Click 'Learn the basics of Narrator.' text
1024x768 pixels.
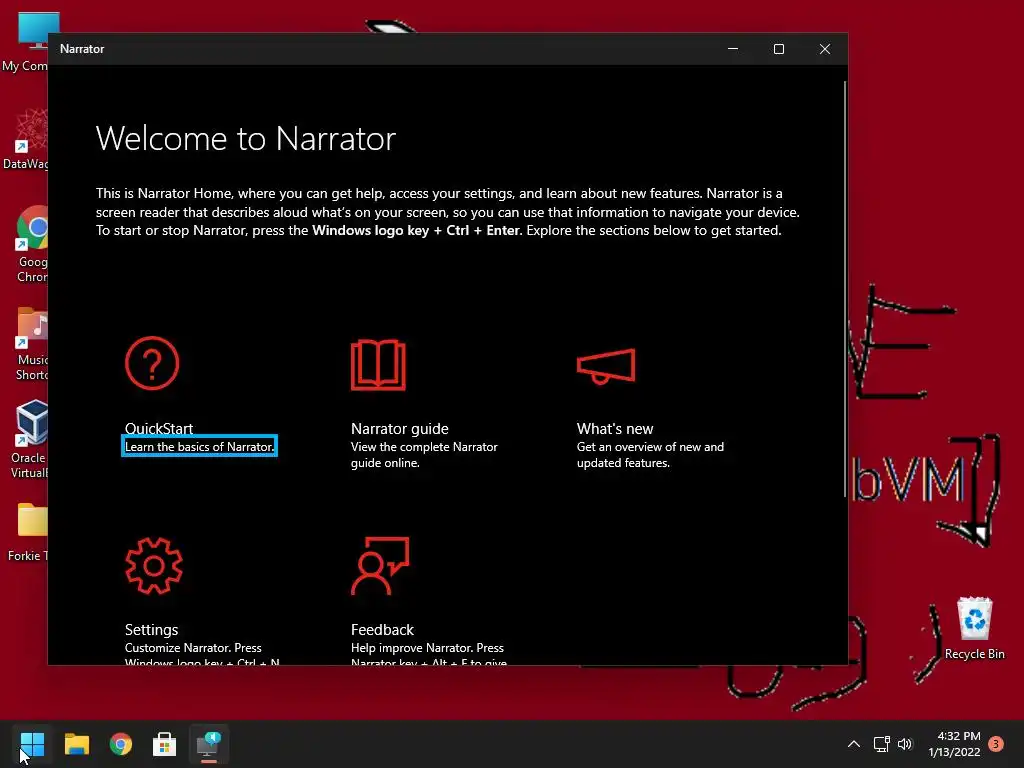[x=199, y=447]
